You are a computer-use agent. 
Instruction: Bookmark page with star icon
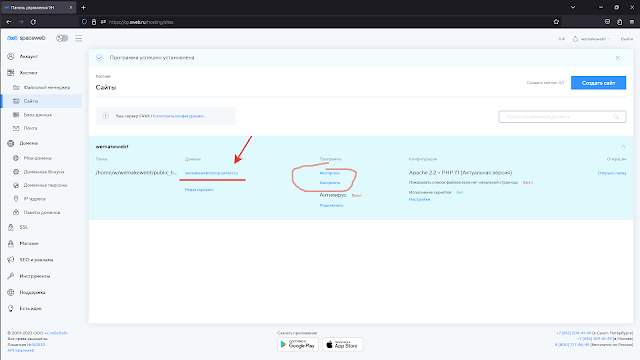coord(556,22)
